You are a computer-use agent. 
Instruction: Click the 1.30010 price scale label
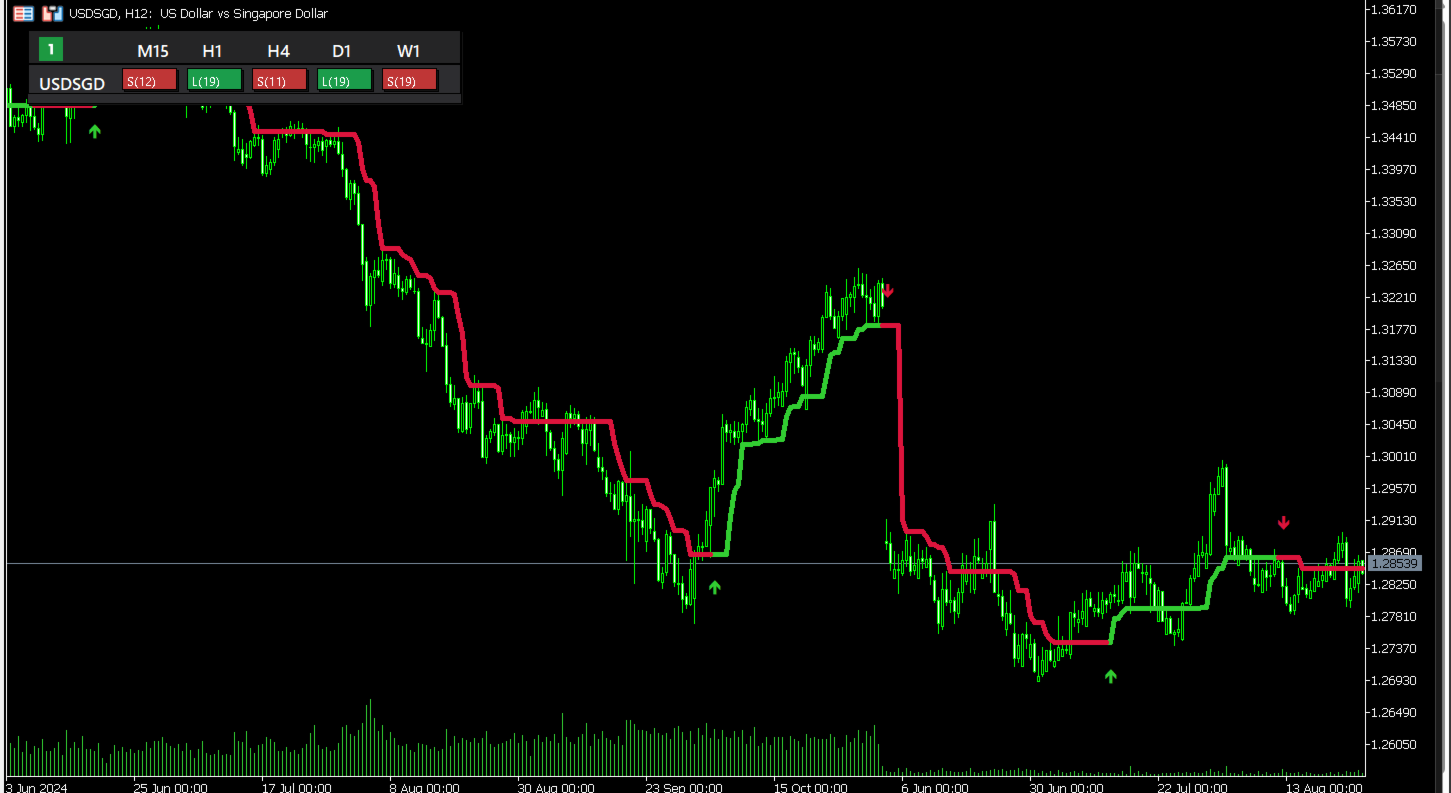[1396, 456]
